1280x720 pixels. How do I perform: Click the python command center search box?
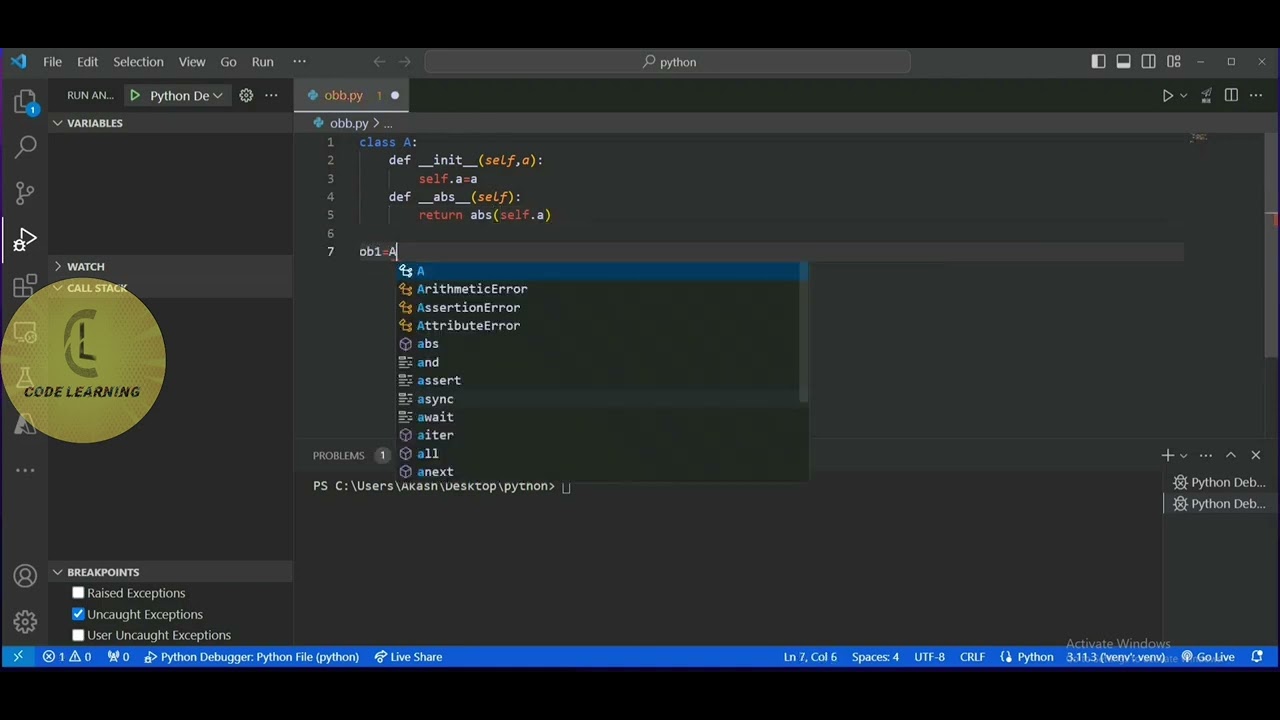pyautogui.click(x=667, y=62)
